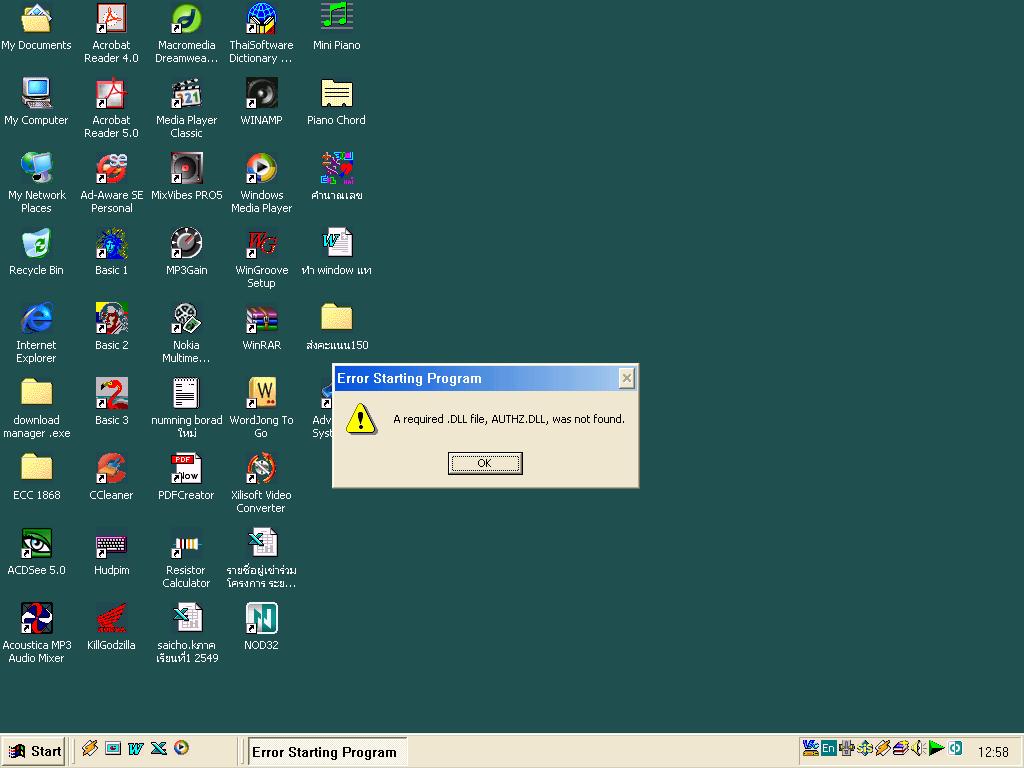Select the ECC 1868 folder
The width and height of the screenshot is (1024, 768).
pos(36,477)
